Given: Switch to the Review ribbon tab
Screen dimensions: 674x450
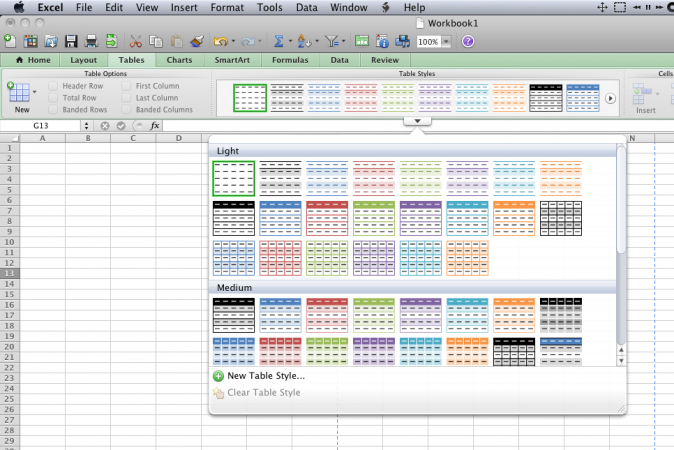Looking at the screenshot, I should coord(385,60).
